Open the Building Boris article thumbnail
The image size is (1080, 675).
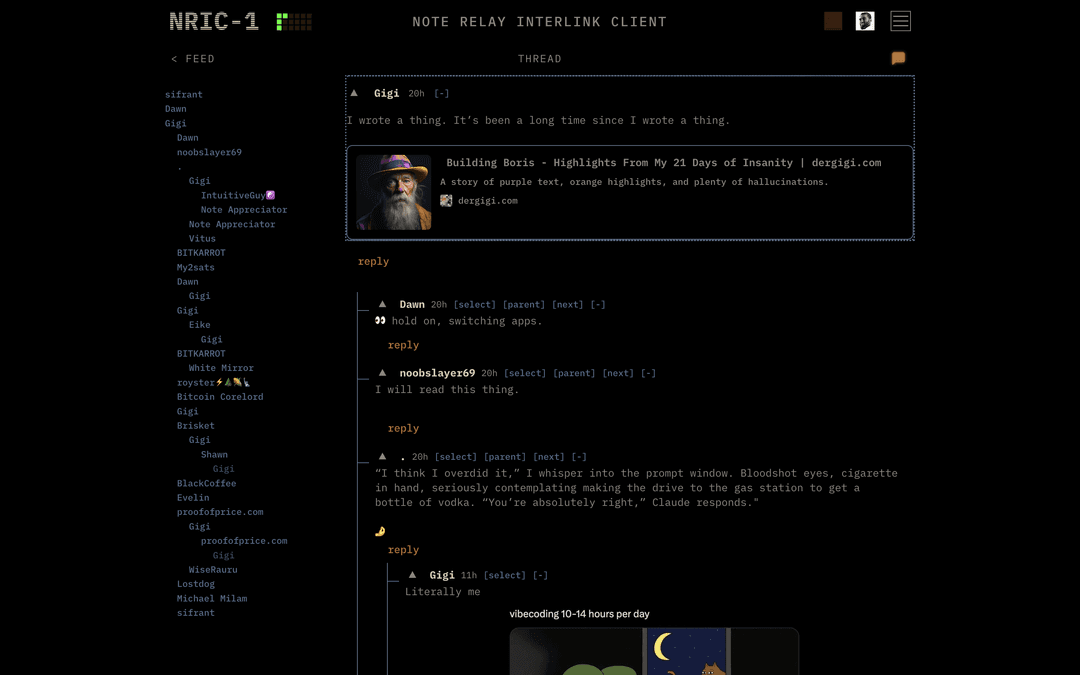coord(394,192)
